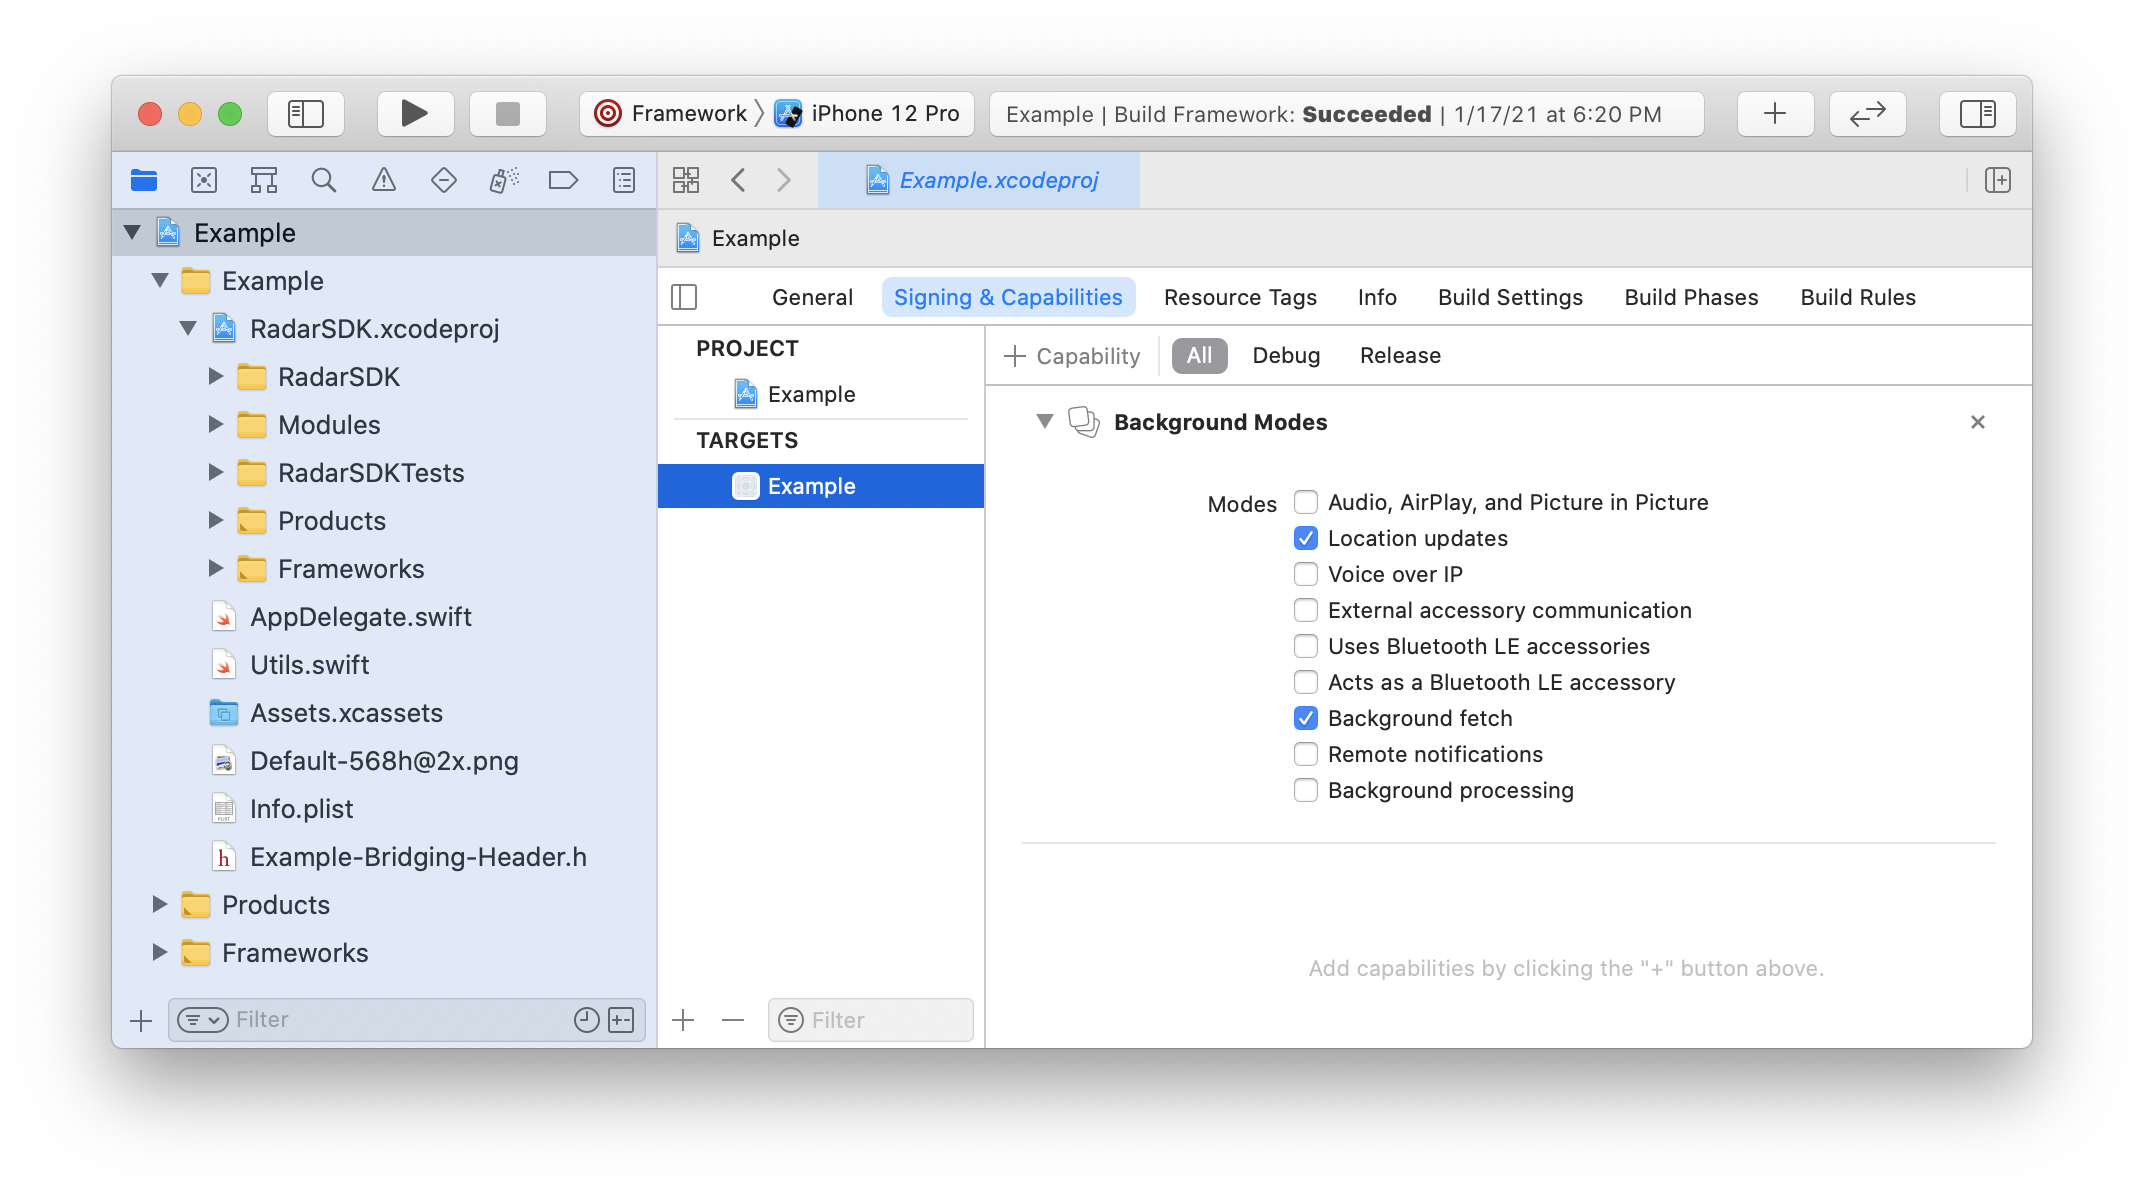Viewport: 2144px width, 1196px height.
Task: Click the navigator panel toggle icon
Action: click(306, 113)
